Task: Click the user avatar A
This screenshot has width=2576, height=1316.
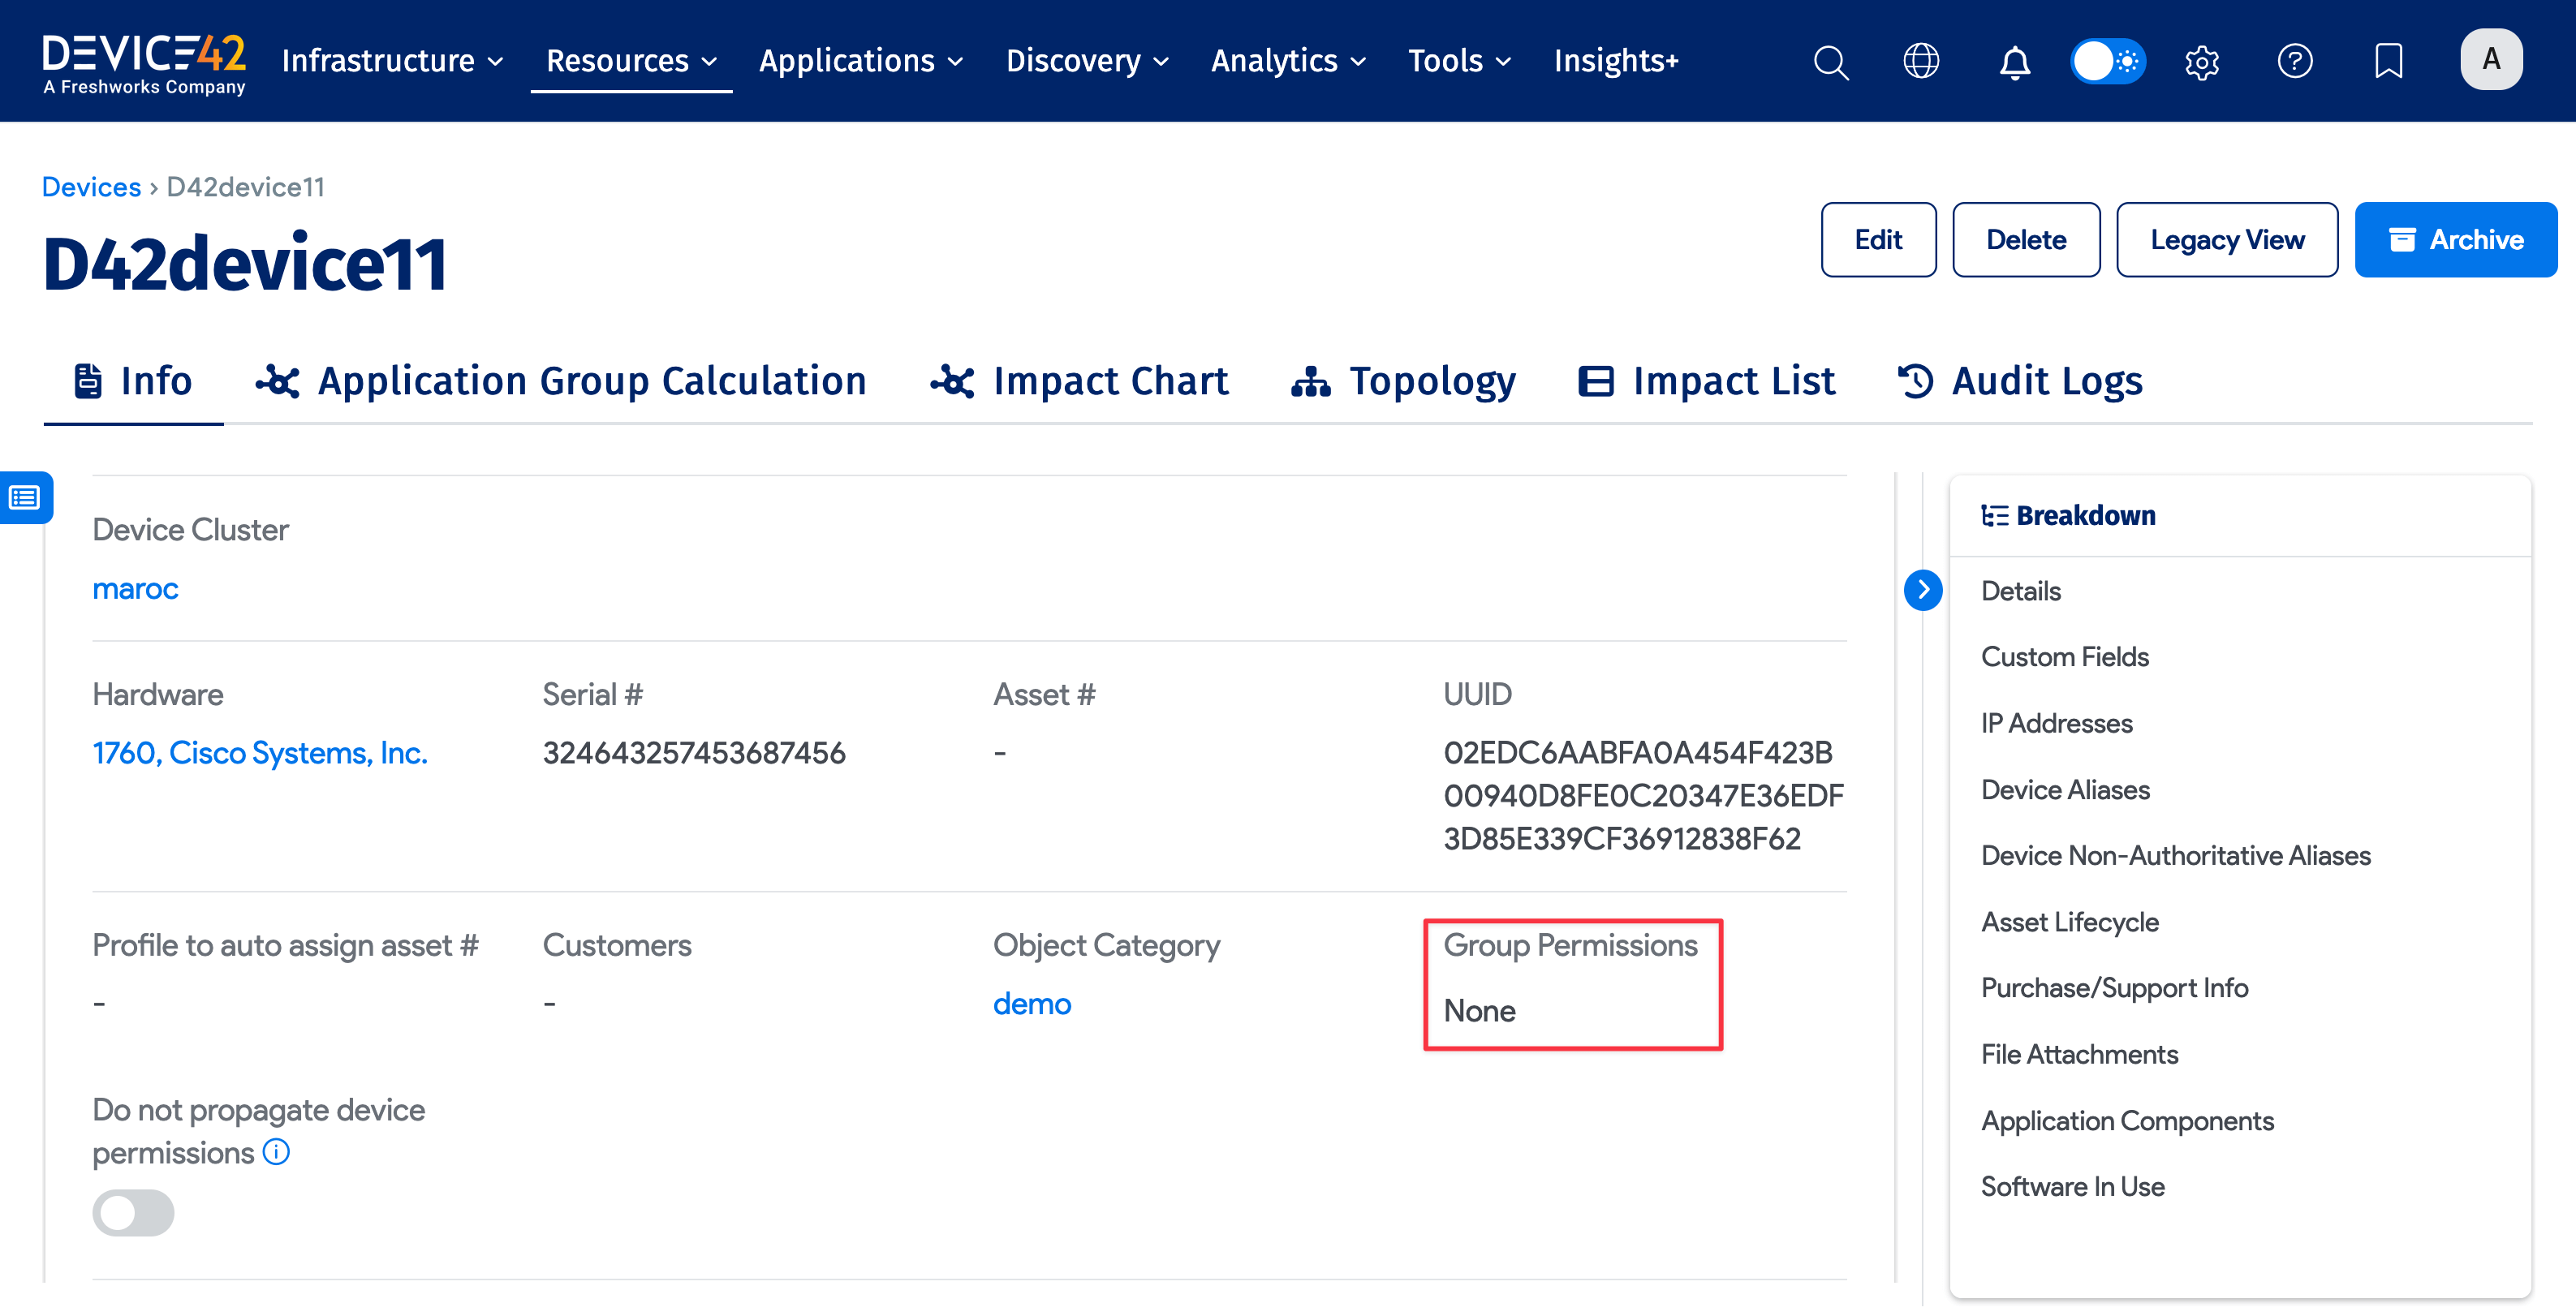Action: [x=2490, y=60]
